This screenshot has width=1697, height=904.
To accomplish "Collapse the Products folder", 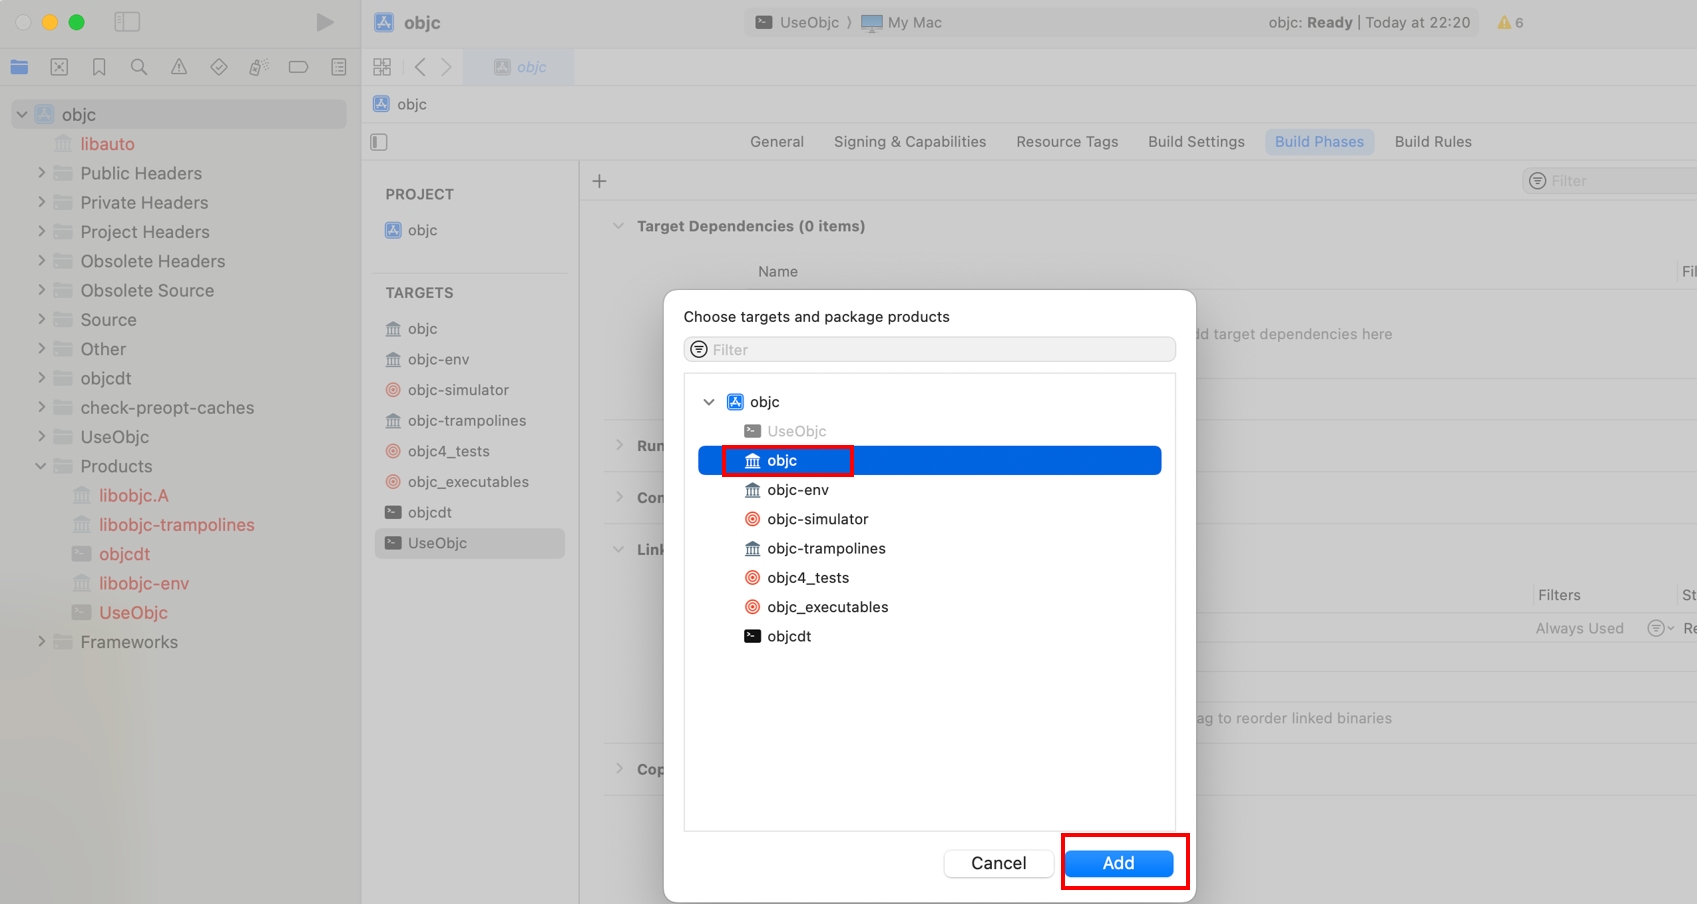I will pyautogui.click(x=41, y=466).
